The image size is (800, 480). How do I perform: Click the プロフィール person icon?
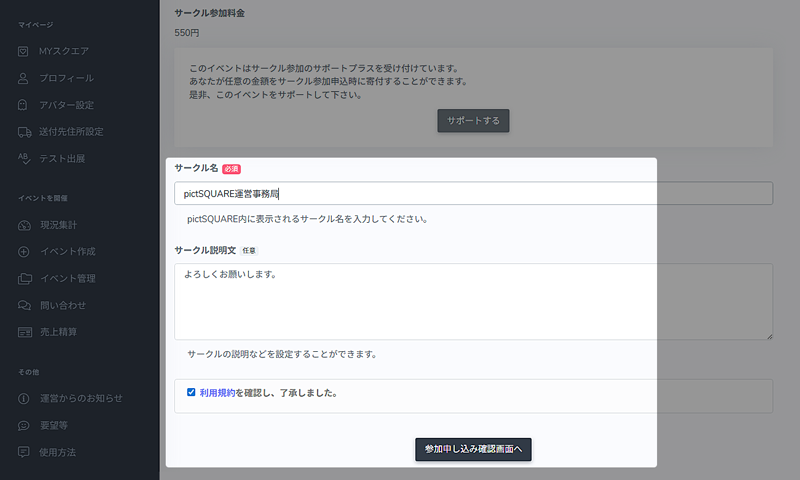pos(24,78)
